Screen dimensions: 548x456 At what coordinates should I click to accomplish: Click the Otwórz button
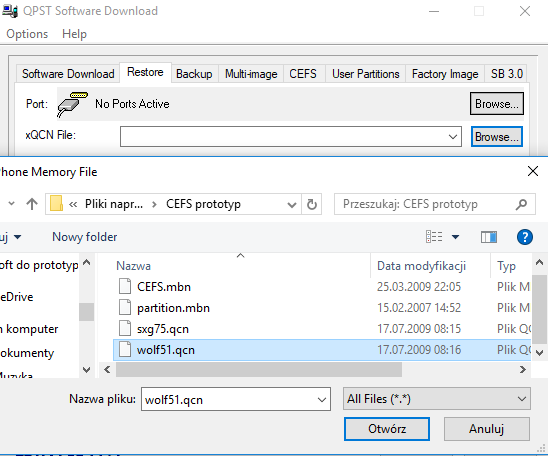(x=387, y=429)
